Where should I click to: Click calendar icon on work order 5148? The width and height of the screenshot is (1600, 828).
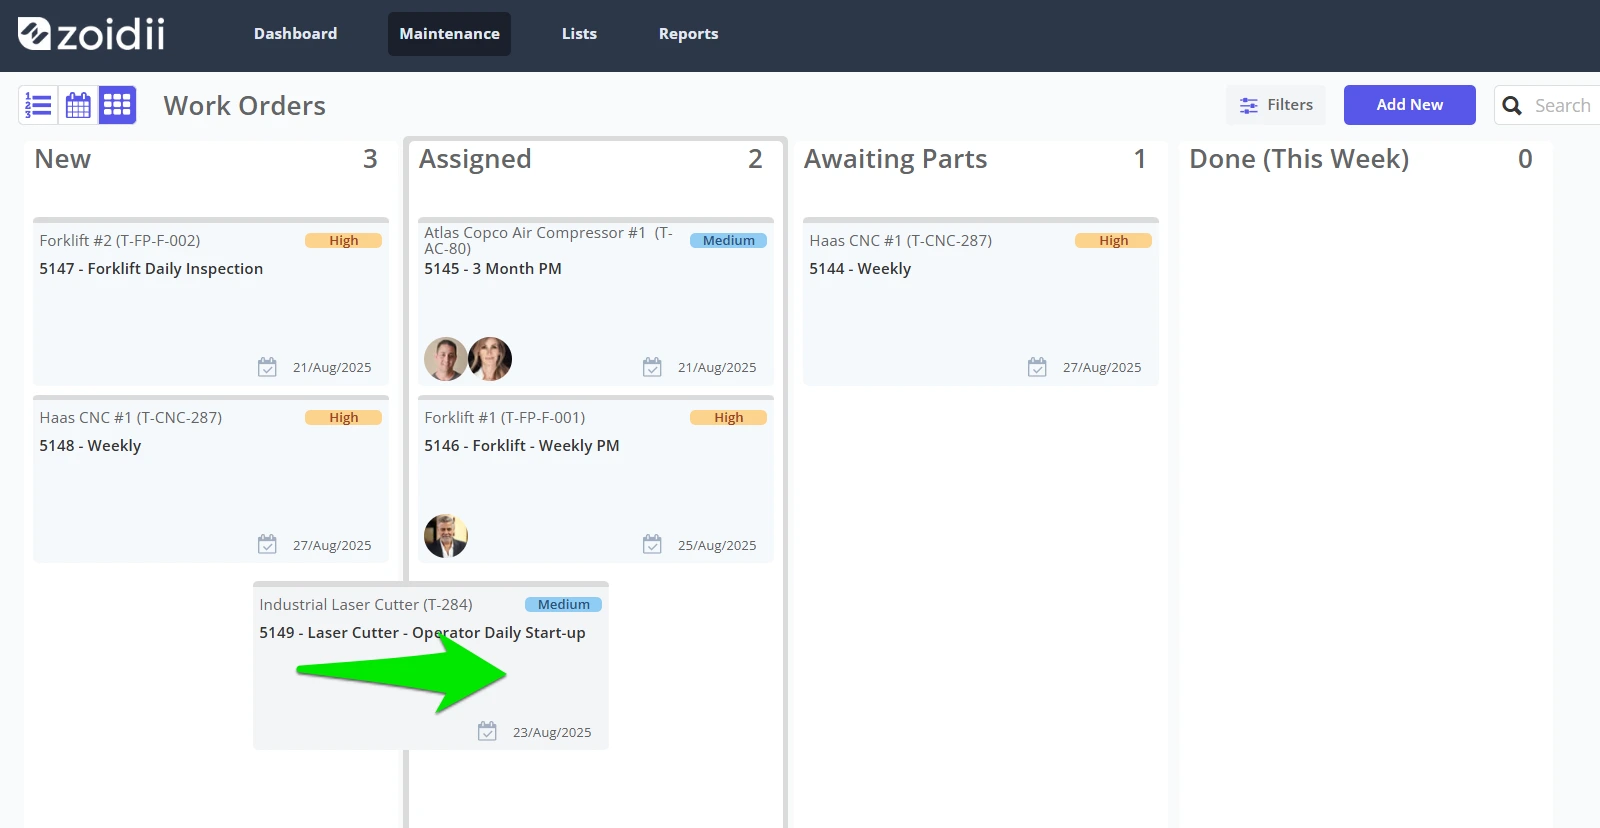(267, 544)
